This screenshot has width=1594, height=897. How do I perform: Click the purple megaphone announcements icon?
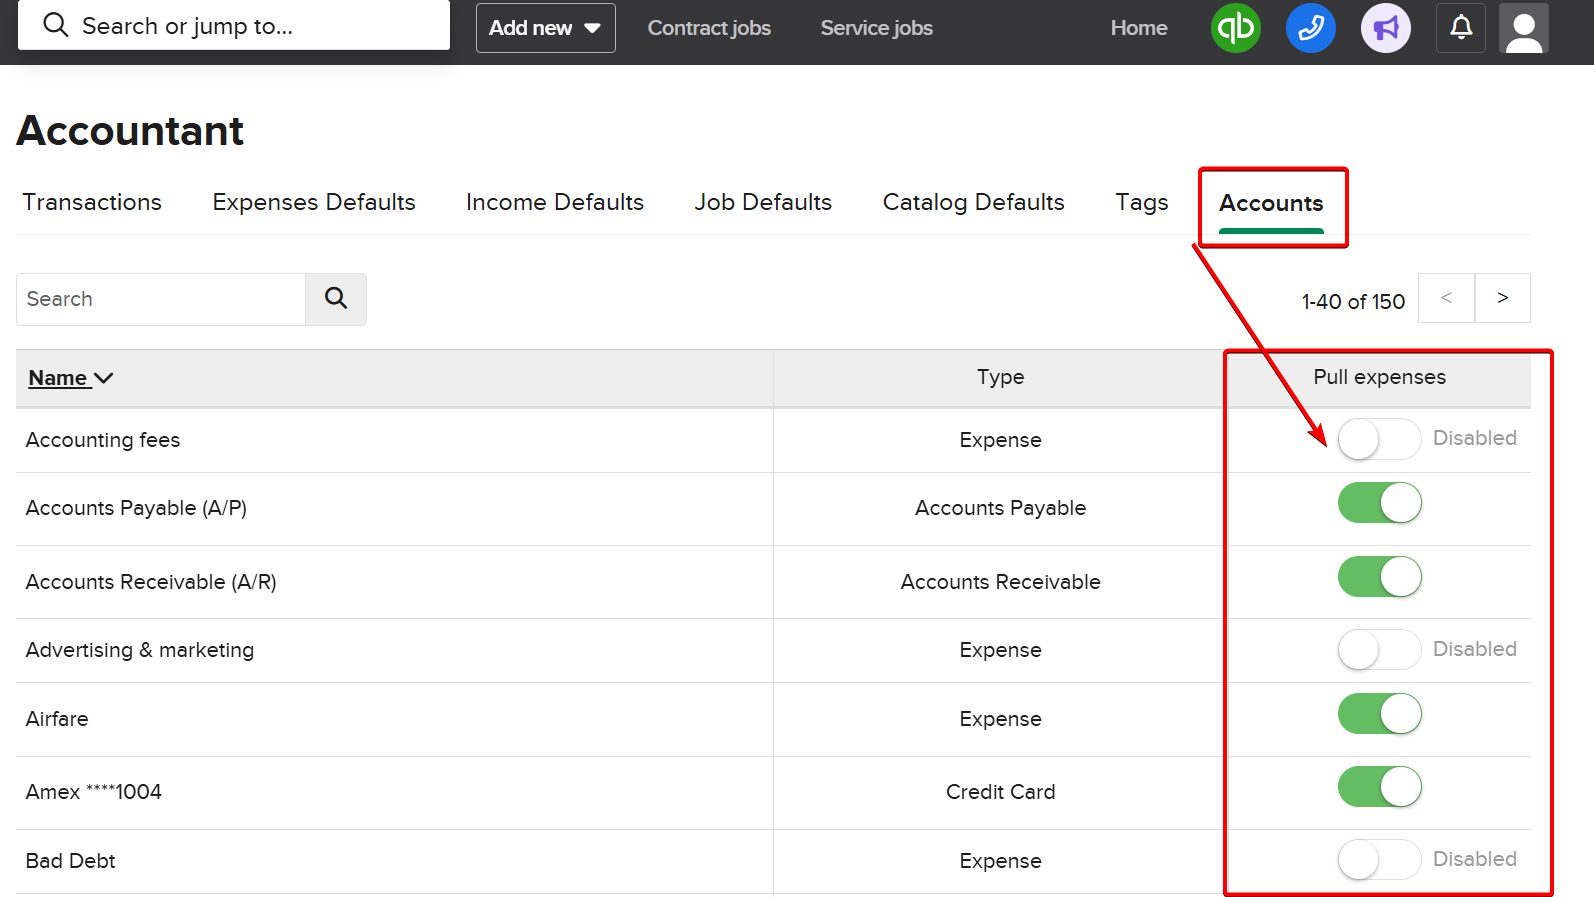[x=1385, y=28]
